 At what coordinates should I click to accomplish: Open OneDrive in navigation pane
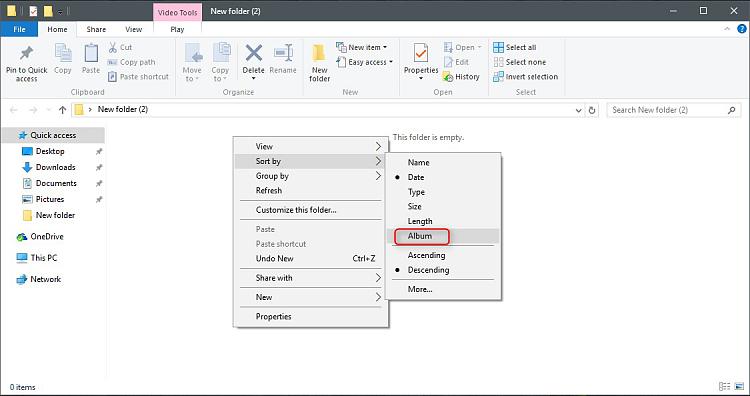(46, 237)
